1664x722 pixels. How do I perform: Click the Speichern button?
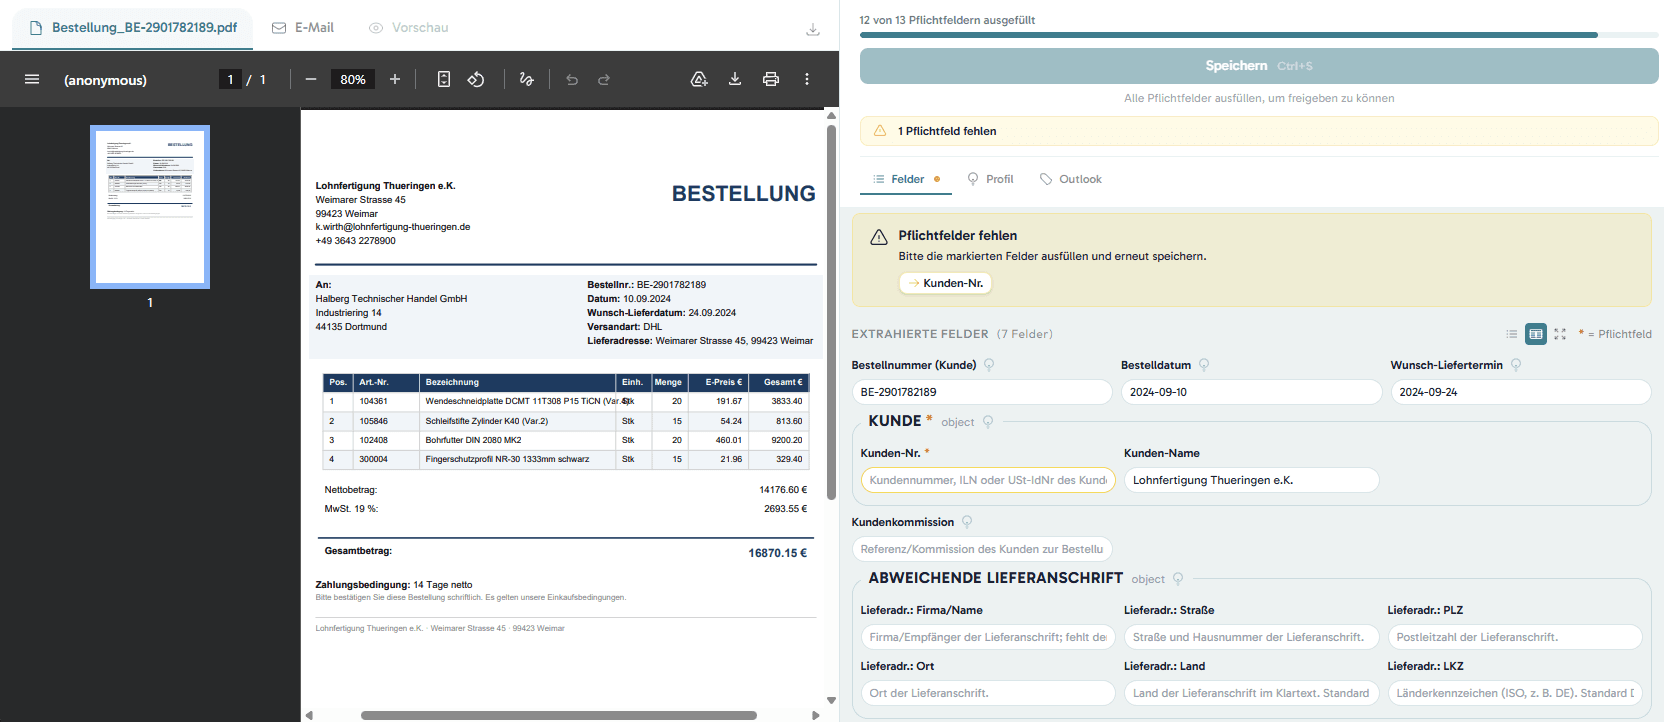(1259, 66)
